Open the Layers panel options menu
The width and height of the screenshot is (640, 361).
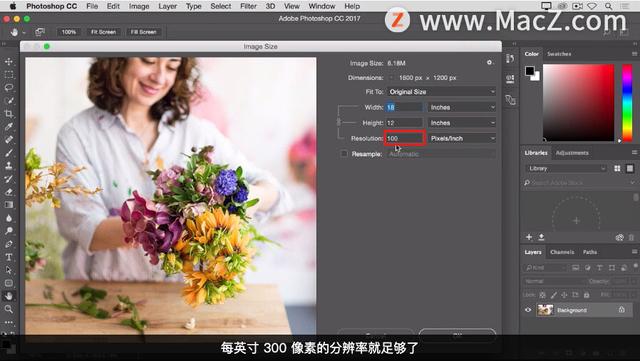[634, 252]
